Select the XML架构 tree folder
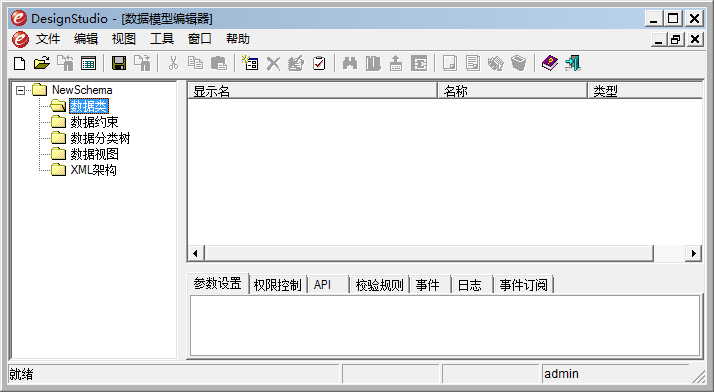Image resolution: width=714 pixels, height=392 pixels. 93,170
